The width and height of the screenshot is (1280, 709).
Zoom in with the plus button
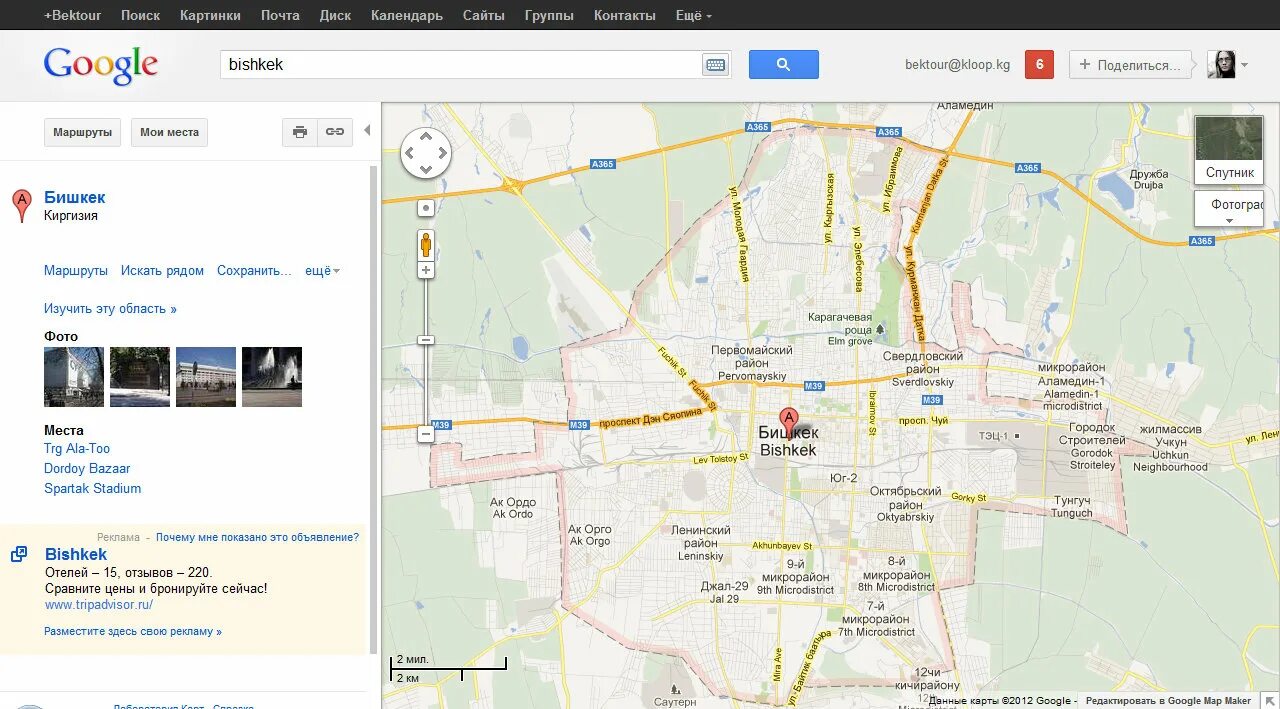(426, 270)
